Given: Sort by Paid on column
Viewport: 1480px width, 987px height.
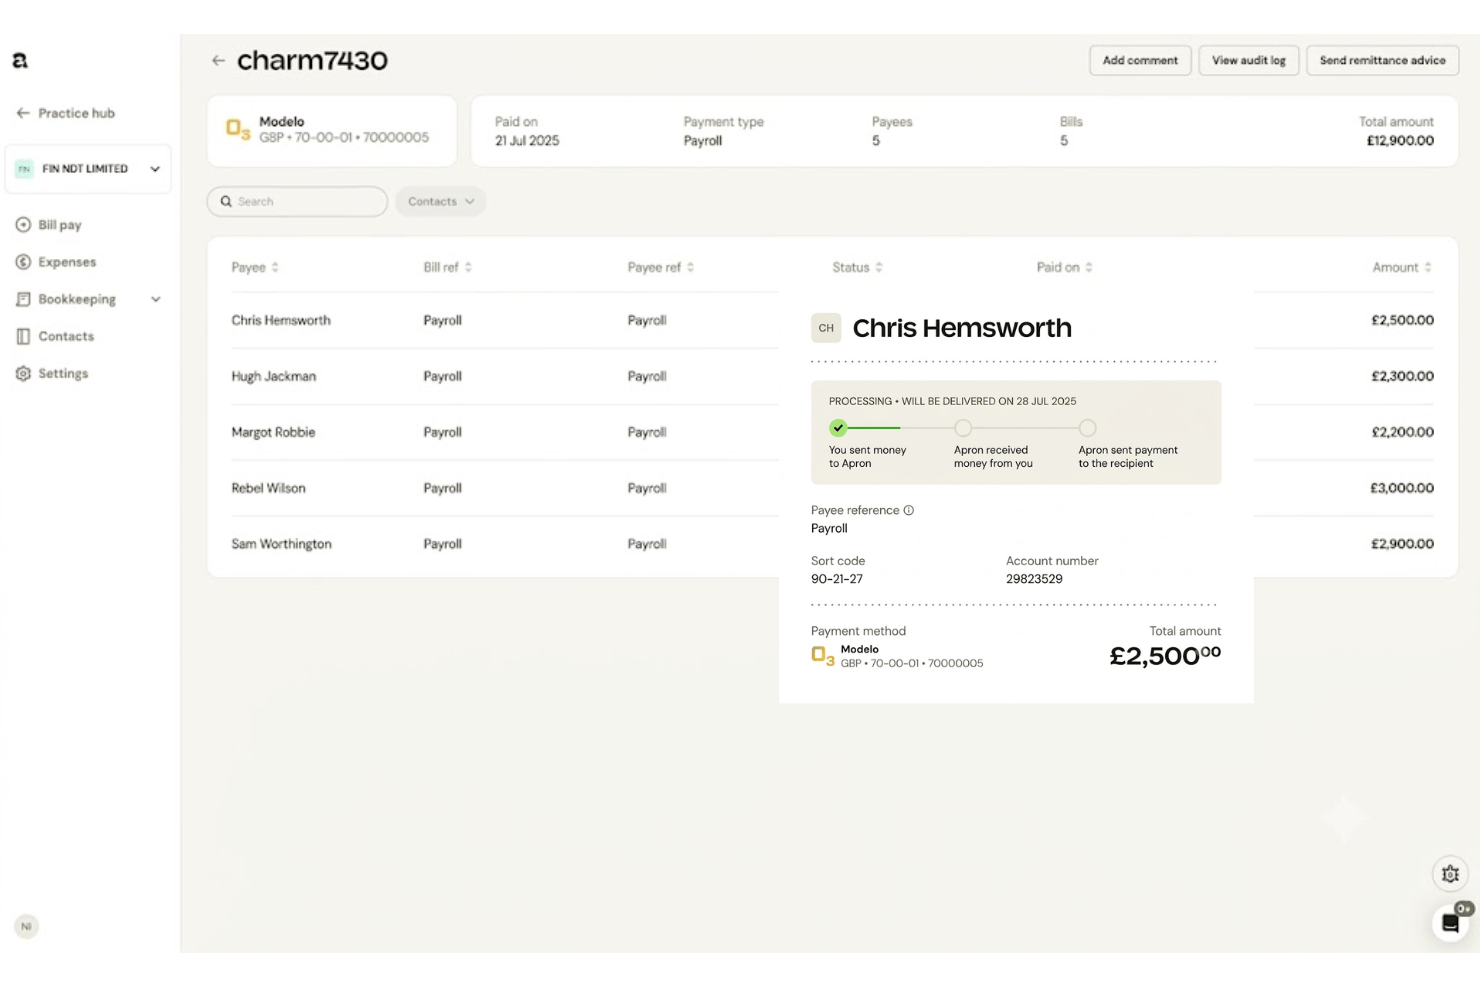Looking at the screenshot, I should click(x=1064, y=267).
